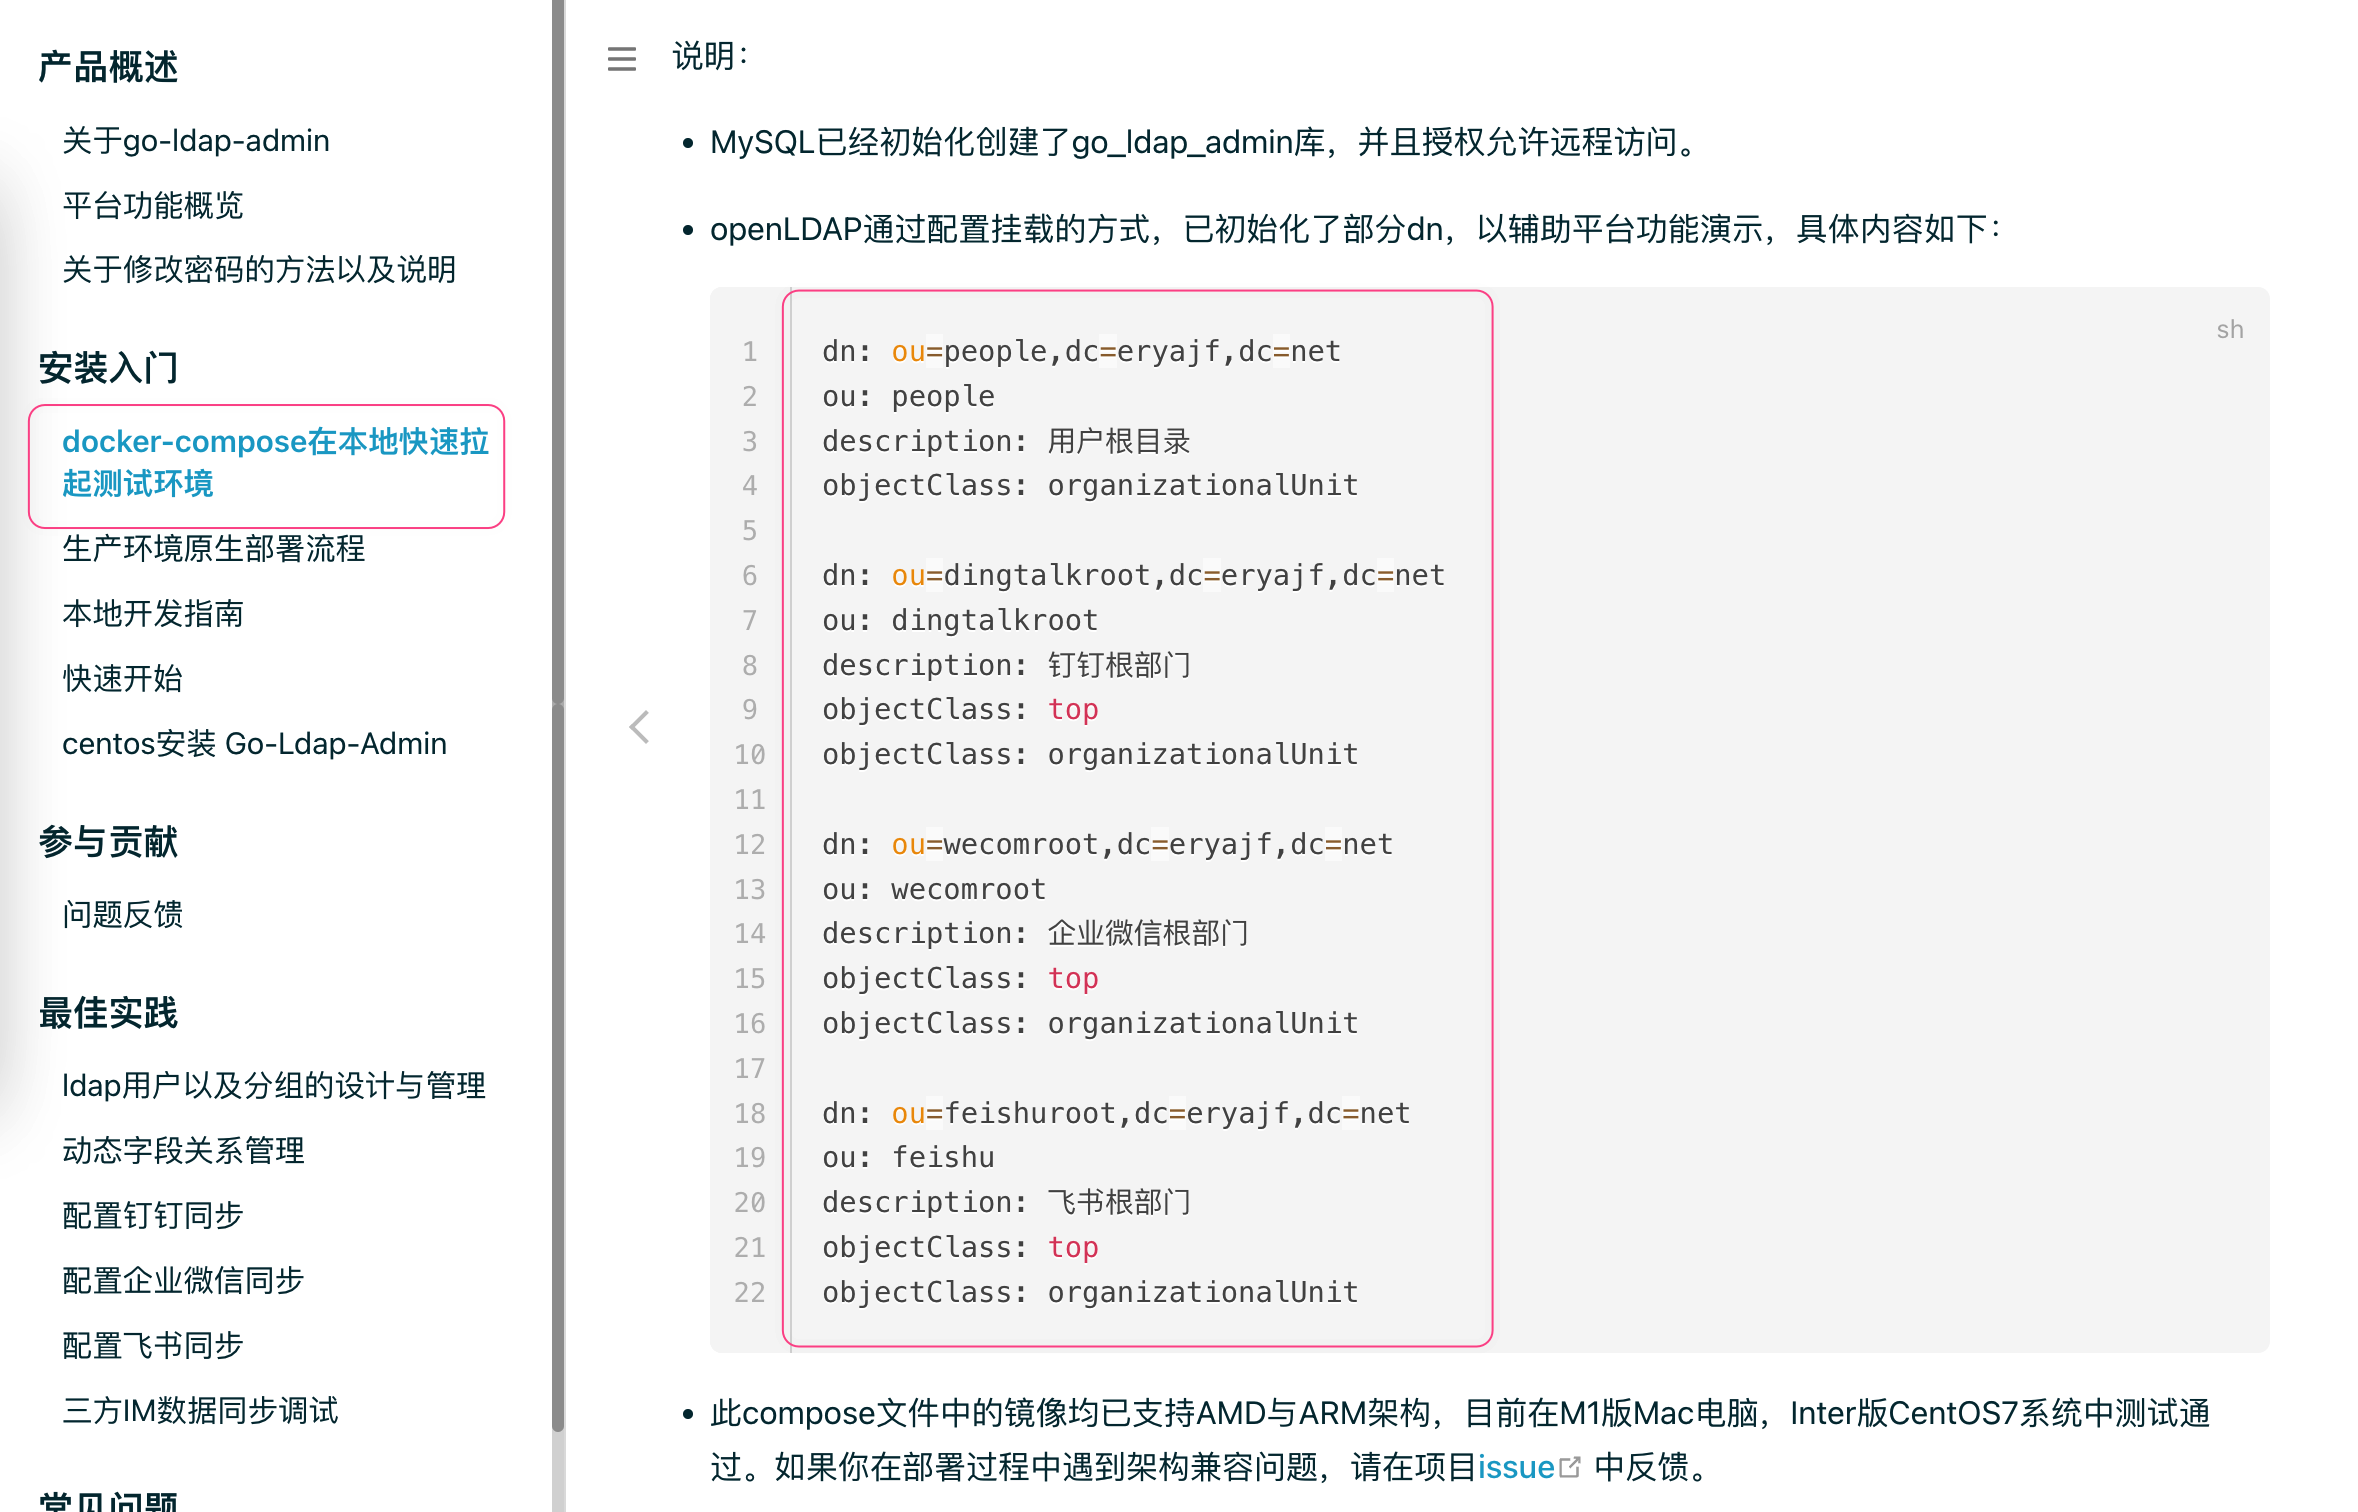The image size is (2358, 1512).
Task: Select 生产环境原生部署流程 in the sidebar
Action: (x=214, y=550)
